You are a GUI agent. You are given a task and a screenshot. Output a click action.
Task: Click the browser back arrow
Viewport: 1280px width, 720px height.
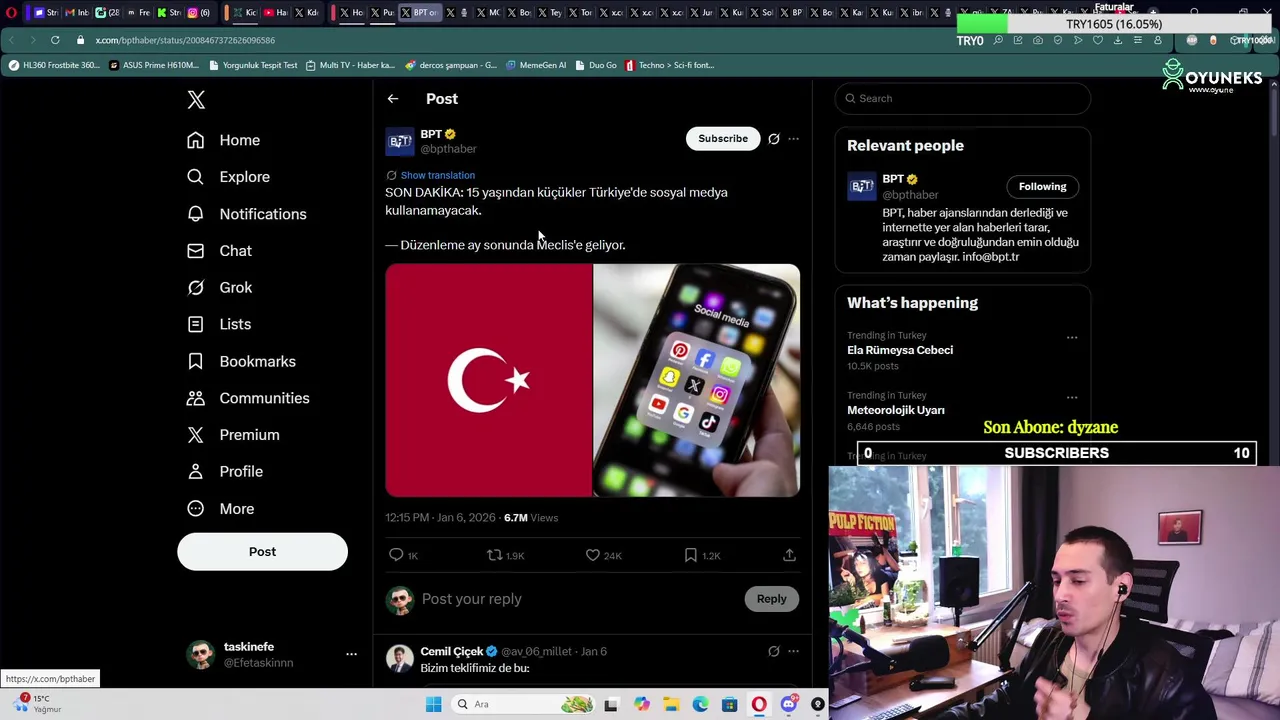[x=11, y=40]
